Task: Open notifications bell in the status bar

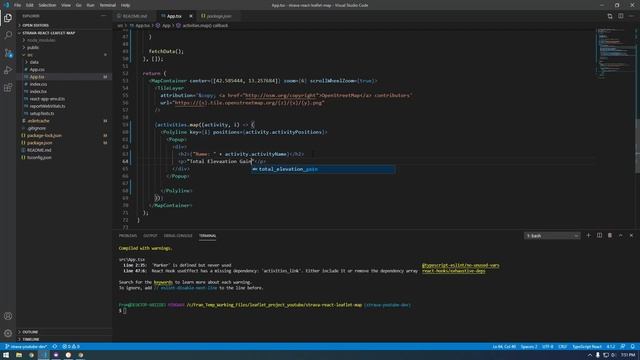Action: click(x=632, y=347)
